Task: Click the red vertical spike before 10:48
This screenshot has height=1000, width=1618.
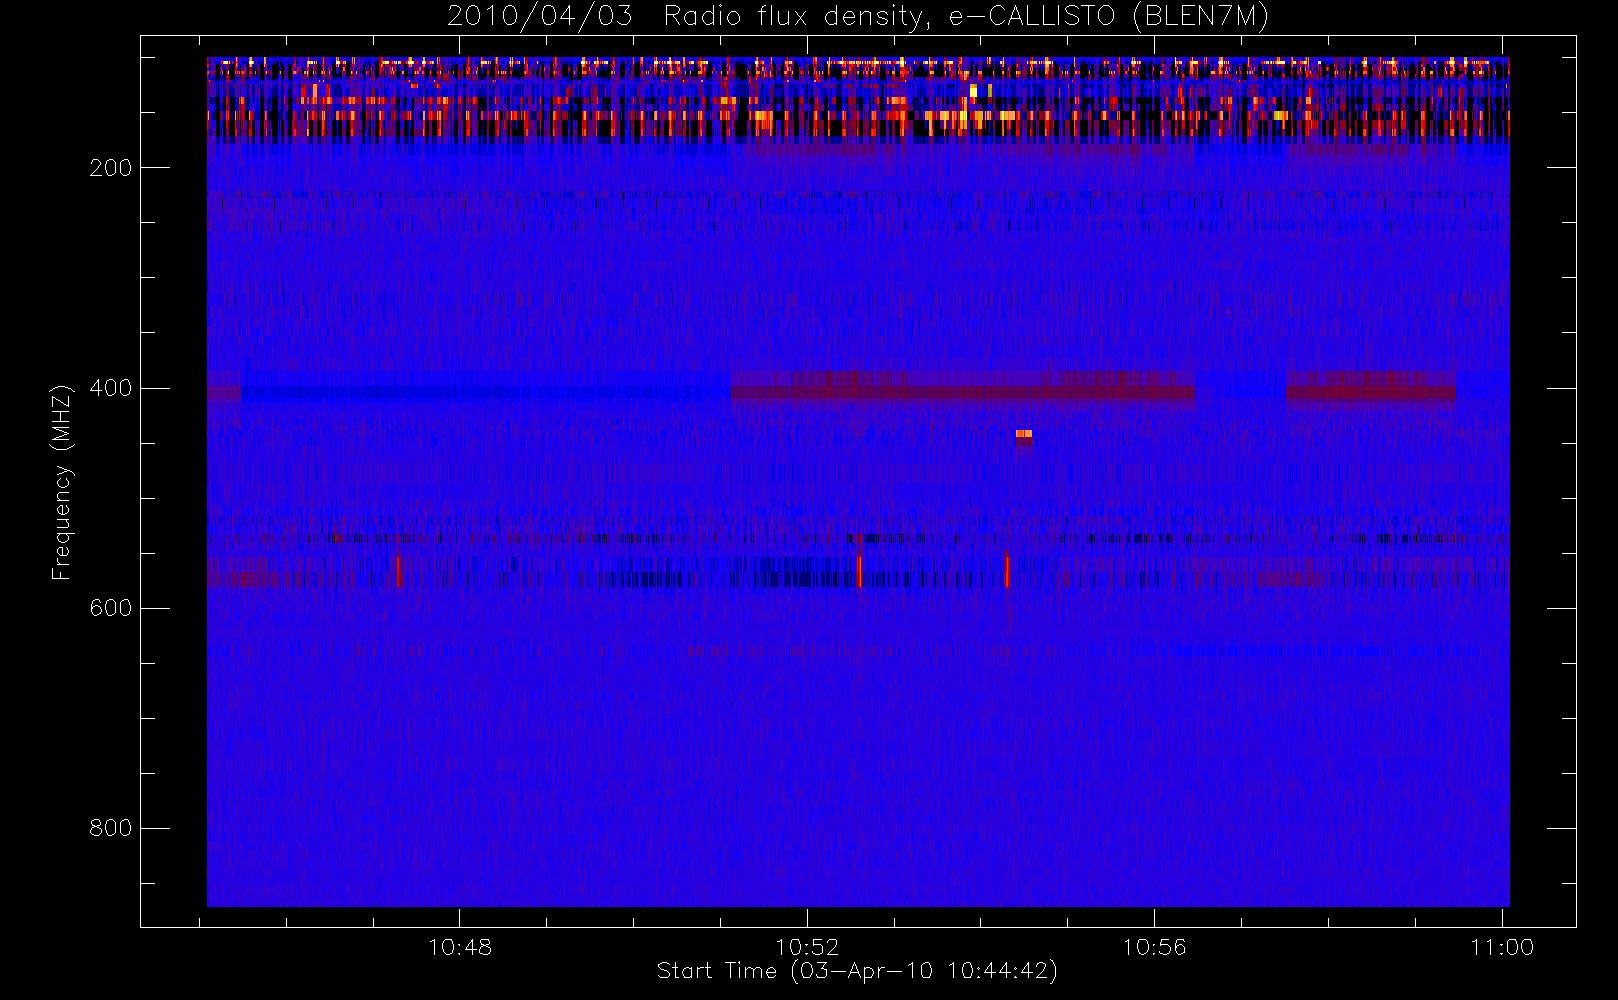Action: 398,572
